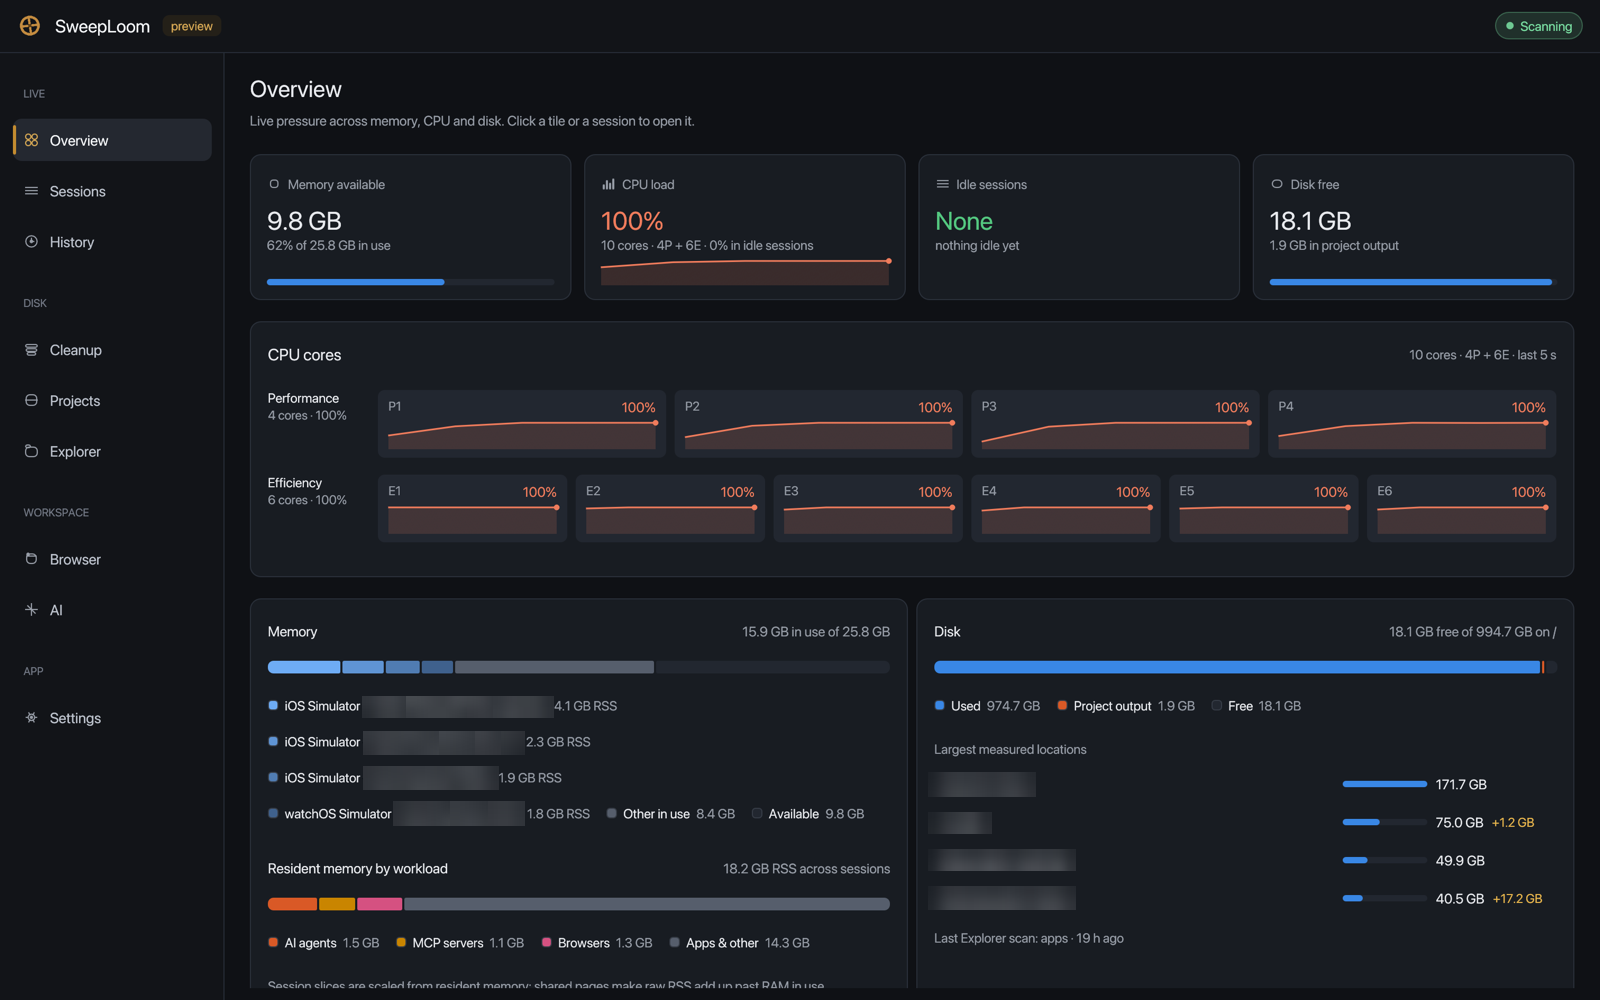
Task: Click the CPU load bars icon
Action: point(608,184)
